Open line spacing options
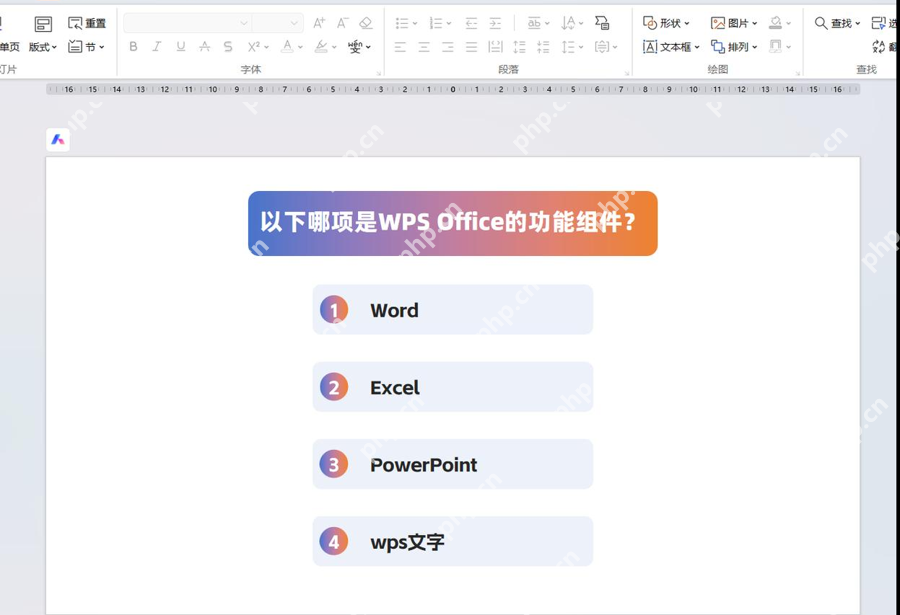Viewport: 900px width, 615px height. [x=572, y=47]
